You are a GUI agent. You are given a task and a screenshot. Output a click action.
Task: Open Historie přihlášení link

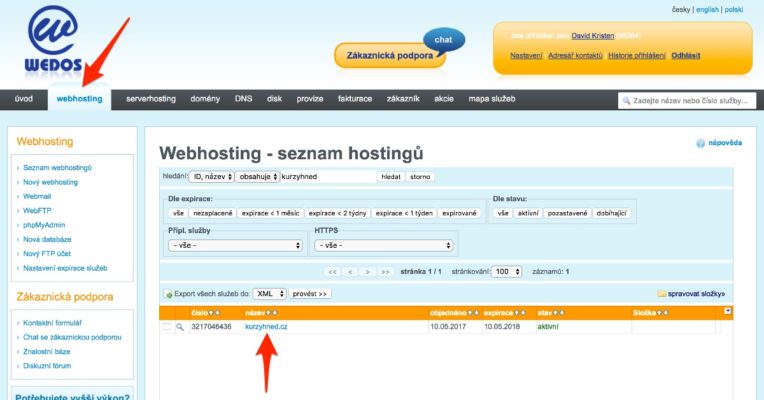637,56
